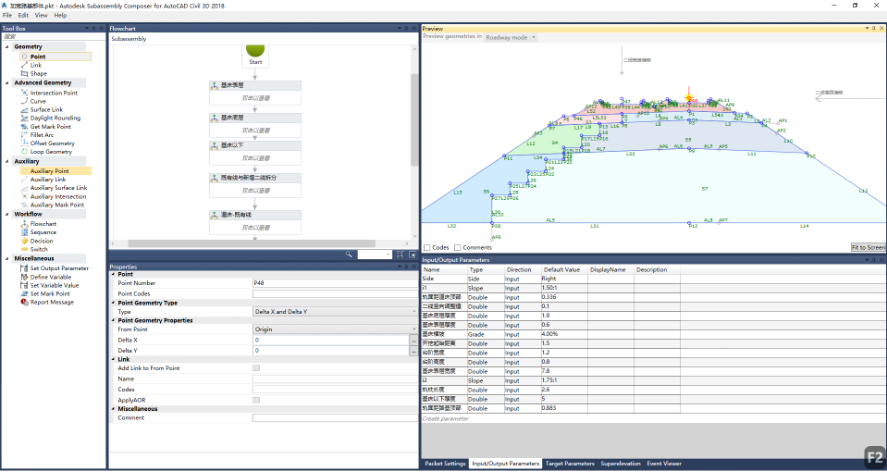Switch to the Target Parameters tab

pyautogui.click(x=570, y=464)
